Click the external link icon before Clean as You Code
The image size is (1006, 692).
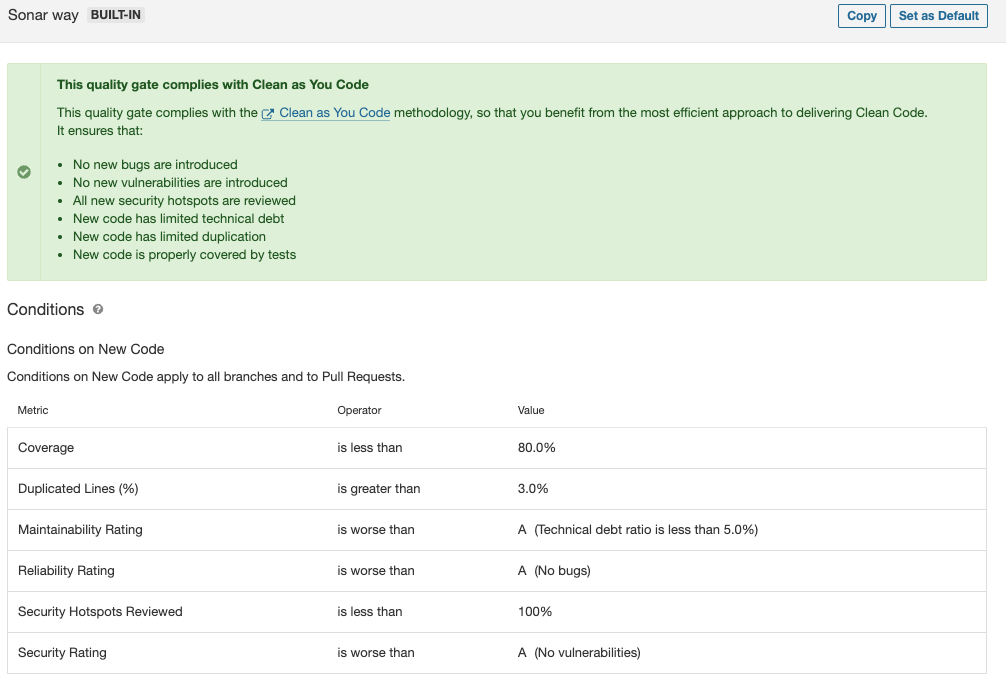[268, 114]
